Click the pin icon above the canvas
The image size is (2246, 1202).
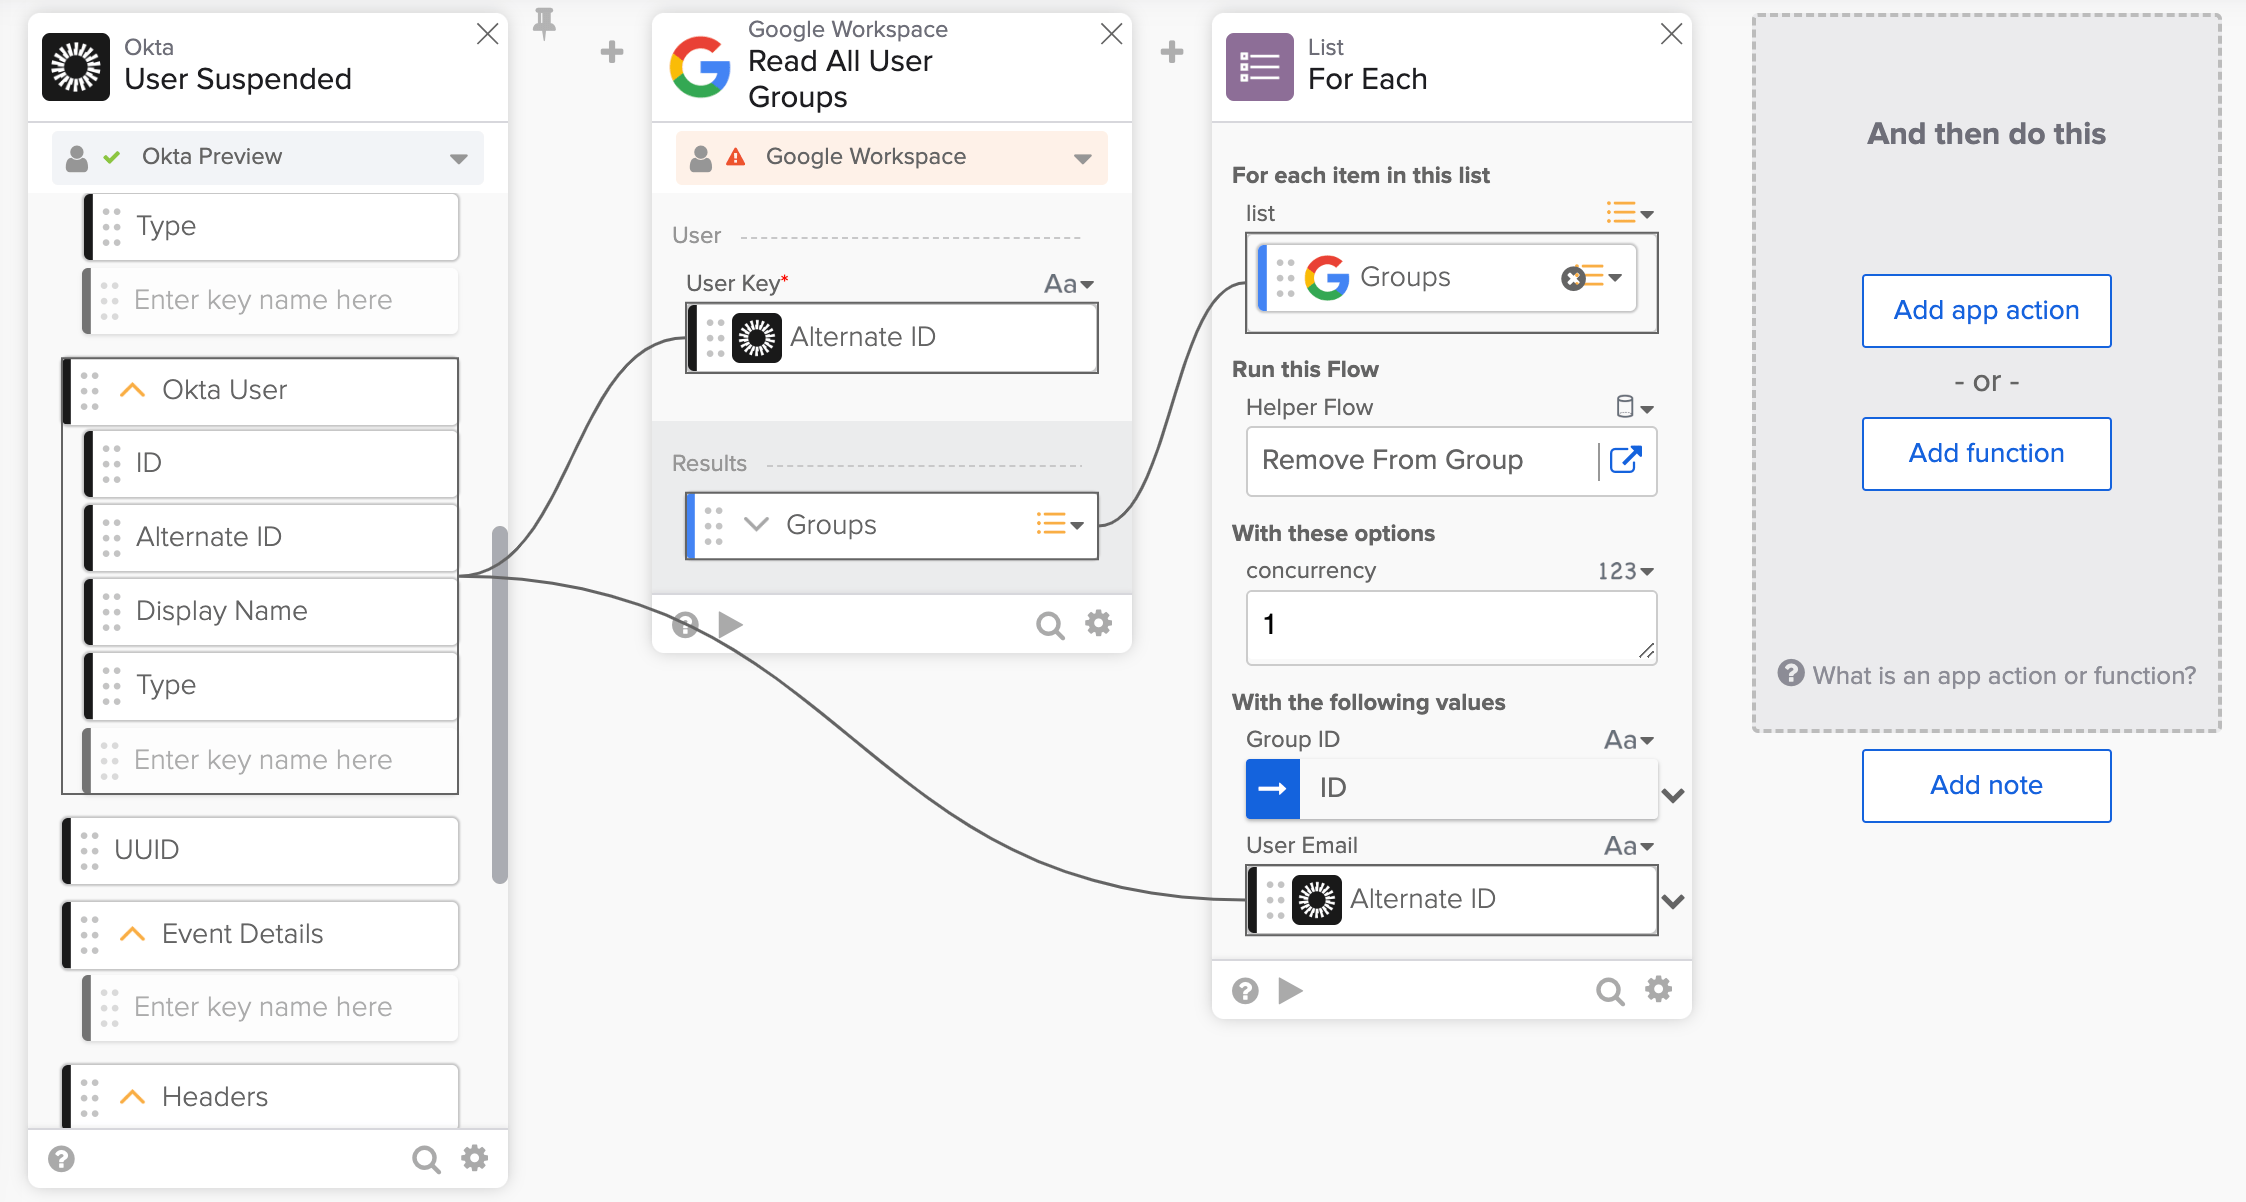544,23
